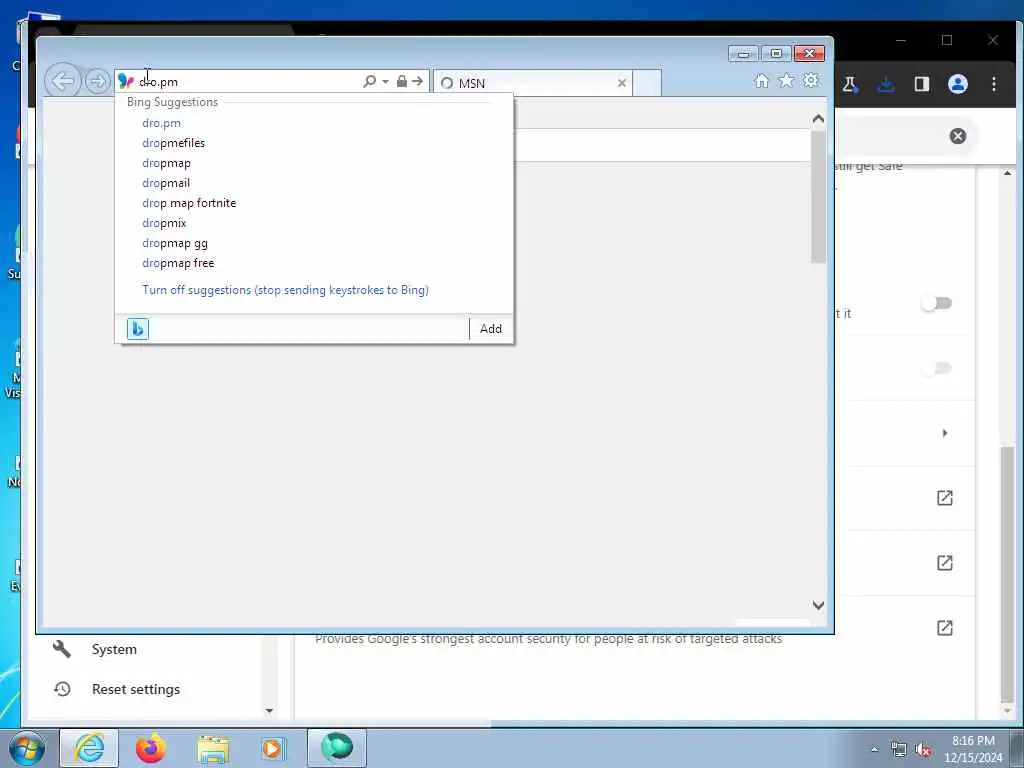Pick the dropmail suggestion
Image resolution: width=1024 pixels, height=768 pixels.
tap(166, 183)
